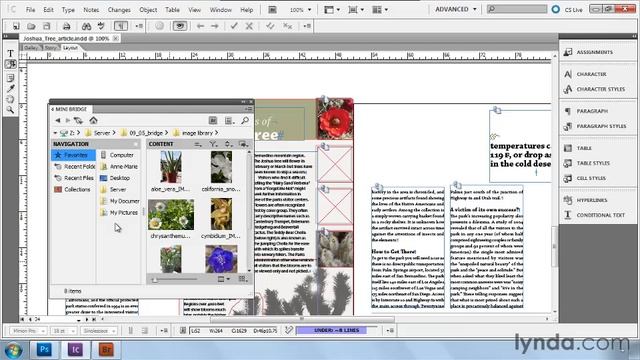Image resolution: width=640 pixels, height=360 pixels.
Task: Select the Zoom tool in toolbox
Action: coord(11,110)
